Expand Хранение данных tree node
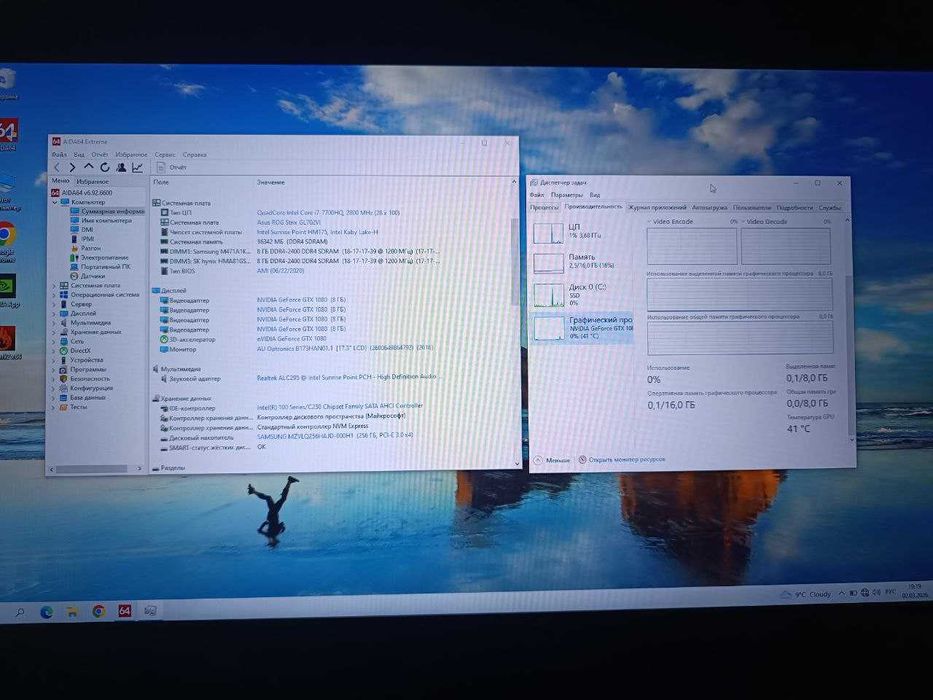 (54, 332)
